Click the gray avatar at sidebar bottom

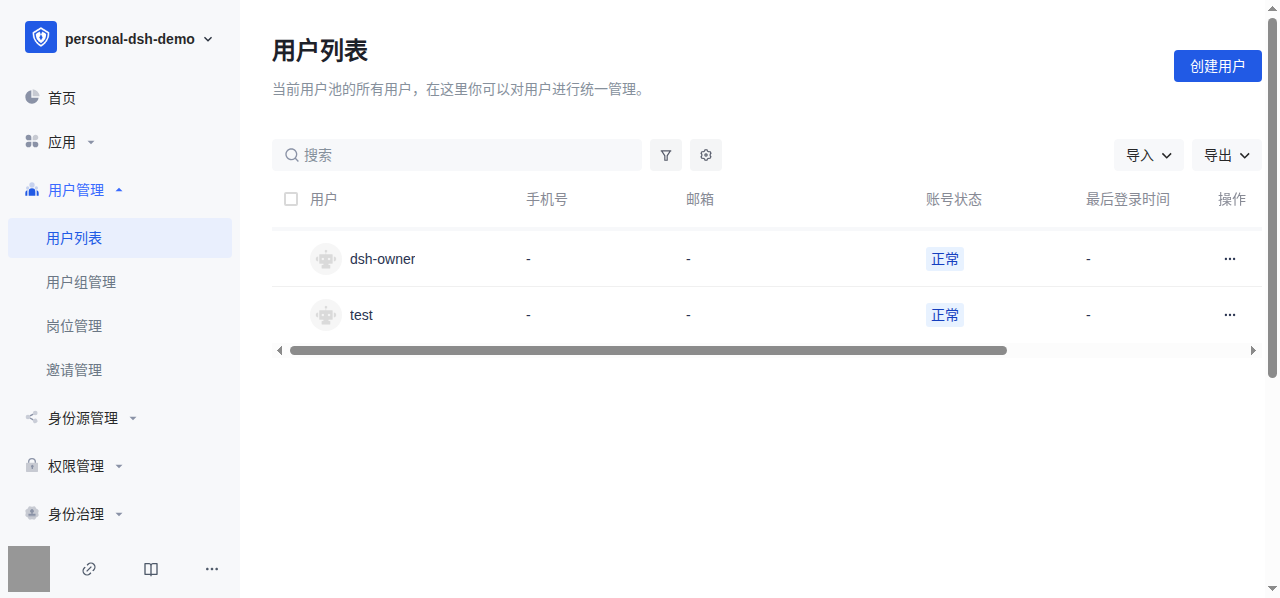coord(29,569)
